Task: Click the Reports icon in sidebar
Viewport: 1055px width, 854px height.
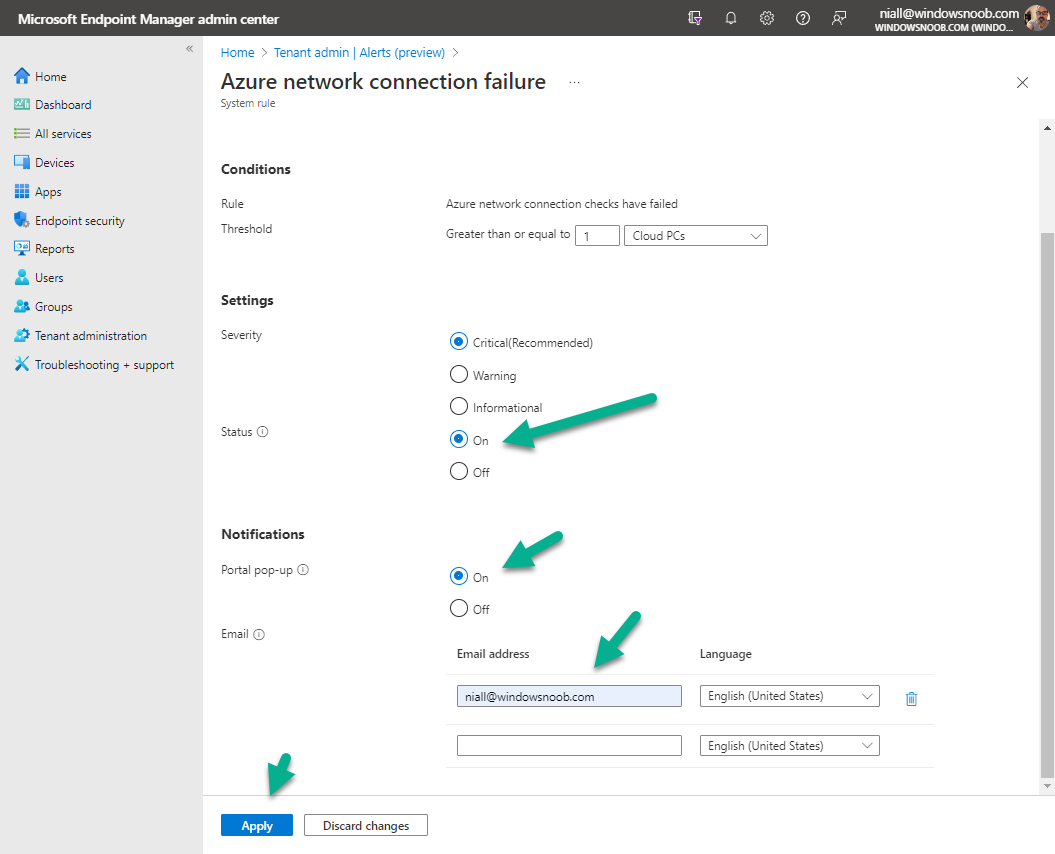Action: click(x=22, y=248)
